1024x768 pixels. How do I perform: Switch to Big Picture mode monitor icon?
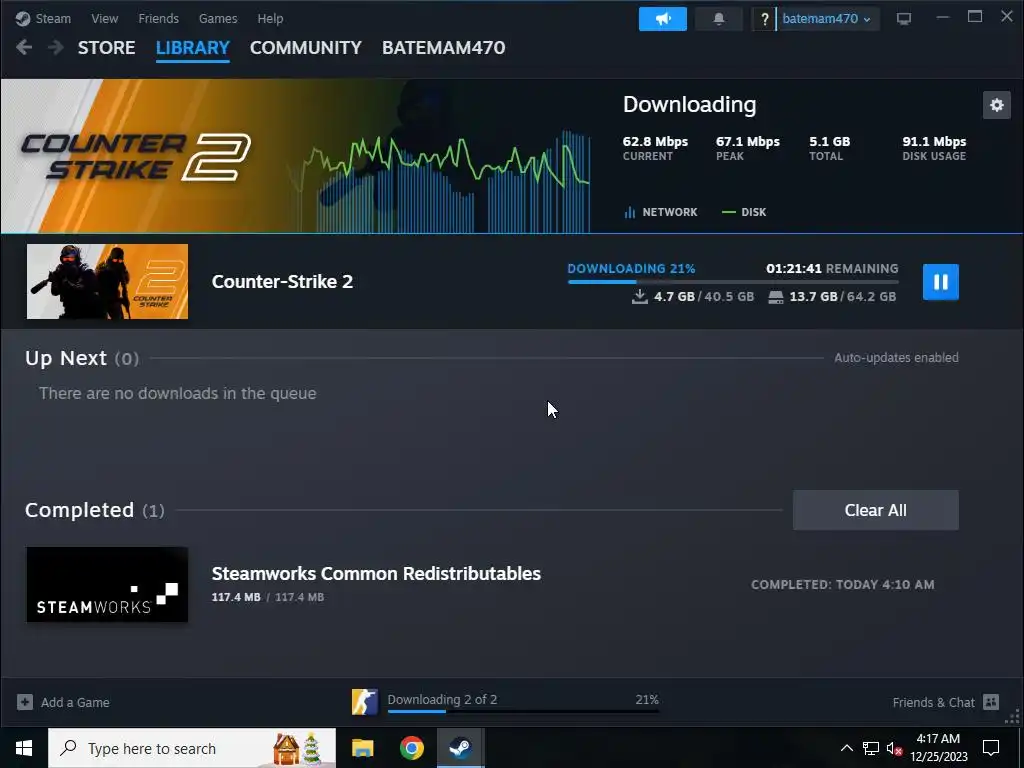[904, 19]
